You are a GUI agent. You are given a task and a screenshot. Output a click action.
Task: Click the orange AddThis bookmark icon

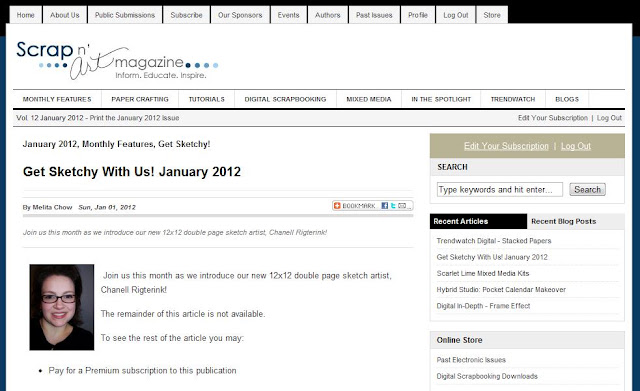click(337, 206)
